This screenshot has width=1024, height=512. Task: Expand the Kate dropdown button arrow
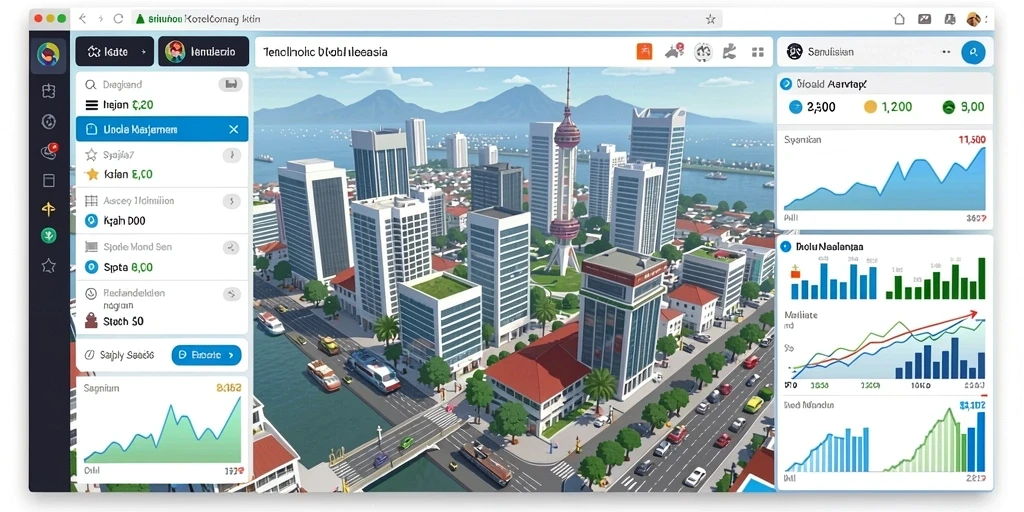143,52
